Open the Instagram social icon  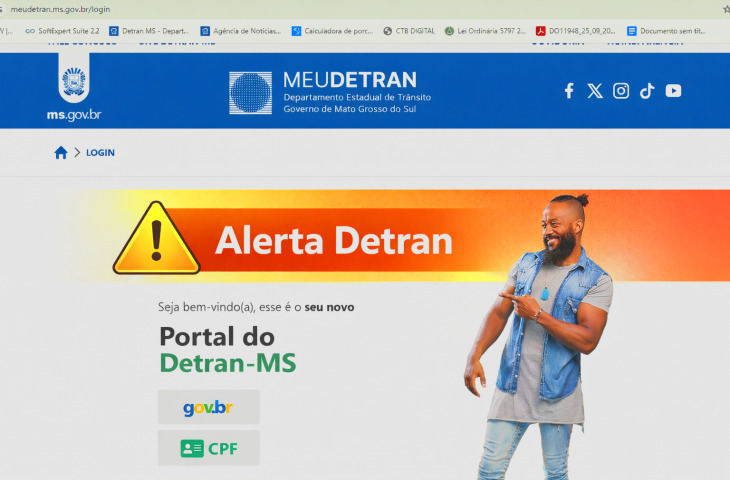tap(621, 91)
